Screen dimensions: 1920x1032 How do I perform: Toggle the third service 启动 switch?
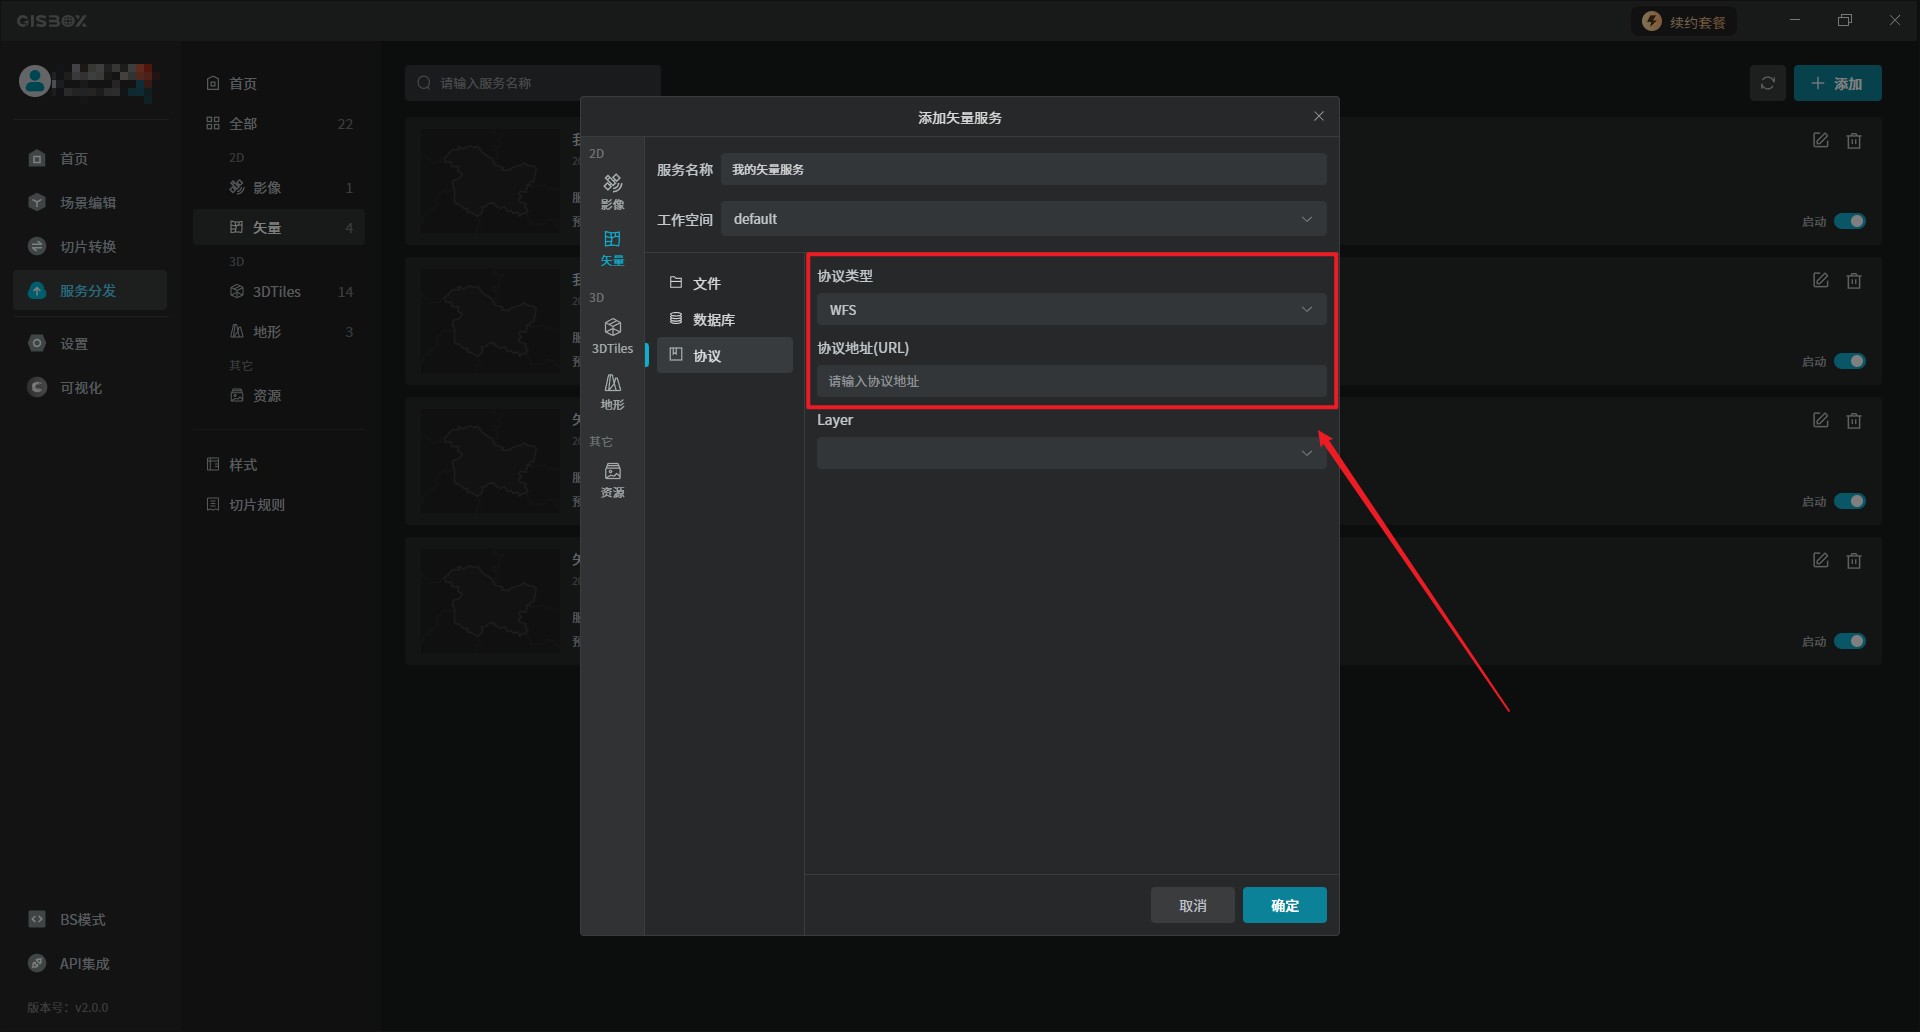point(1849,501)
